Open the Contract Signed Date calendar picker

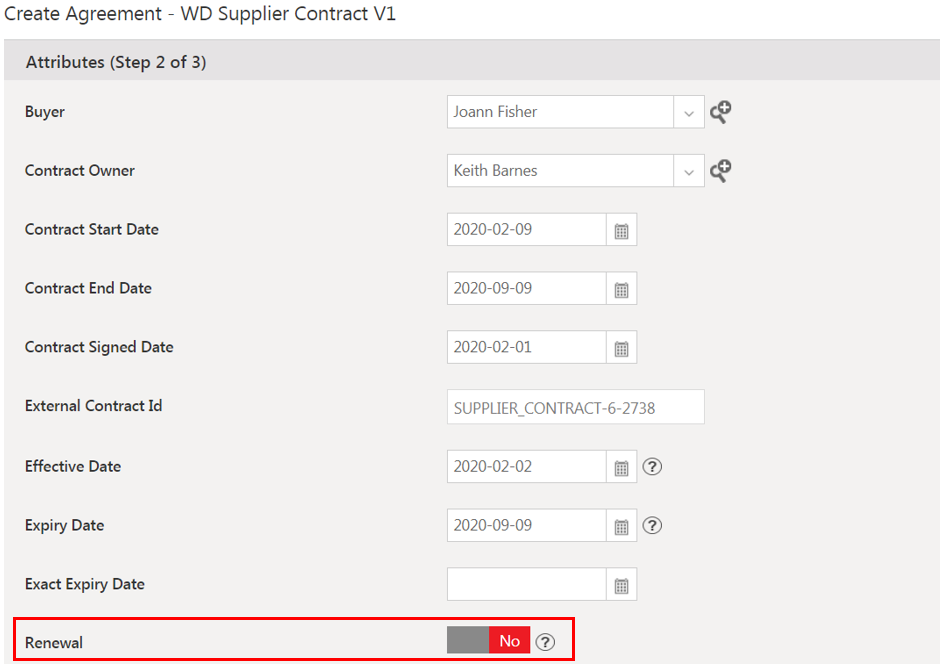coord(621,348)
